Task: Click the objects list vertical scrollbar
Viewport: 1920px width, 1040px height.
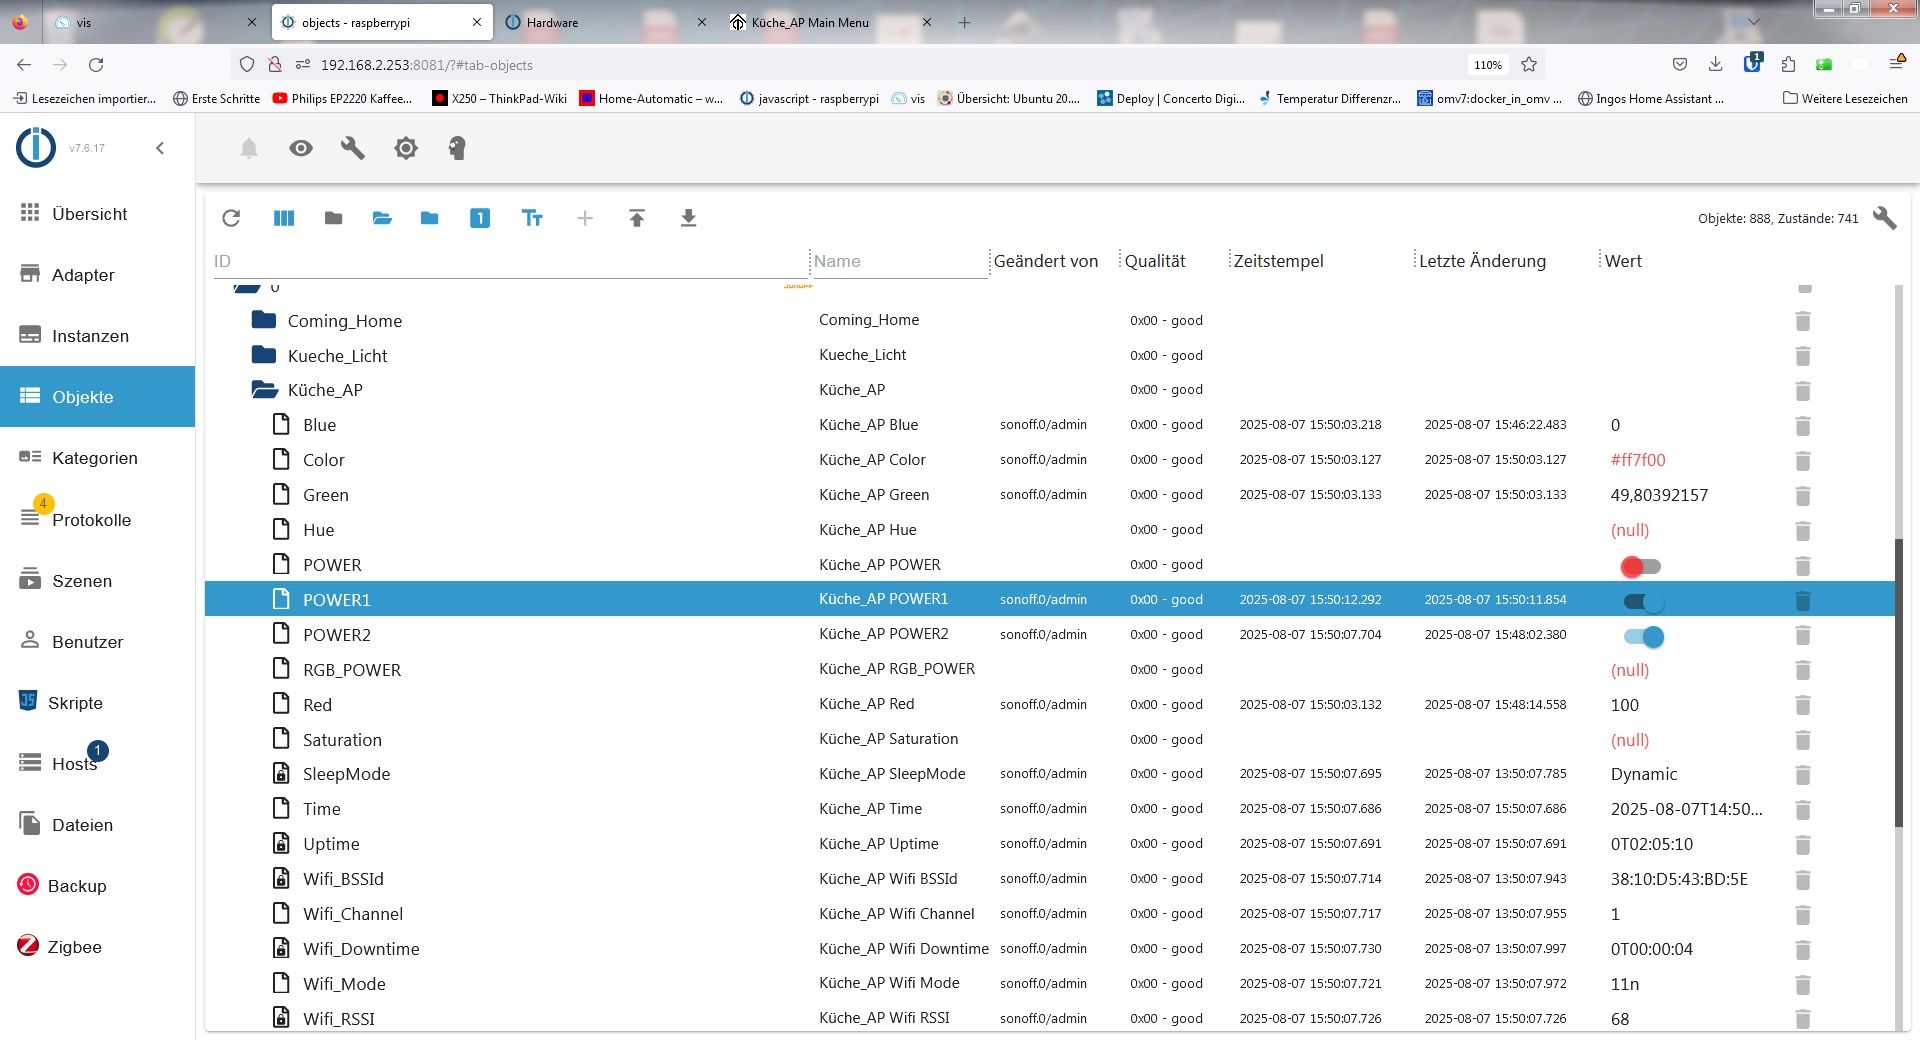Action: (x=1899, y=682)
